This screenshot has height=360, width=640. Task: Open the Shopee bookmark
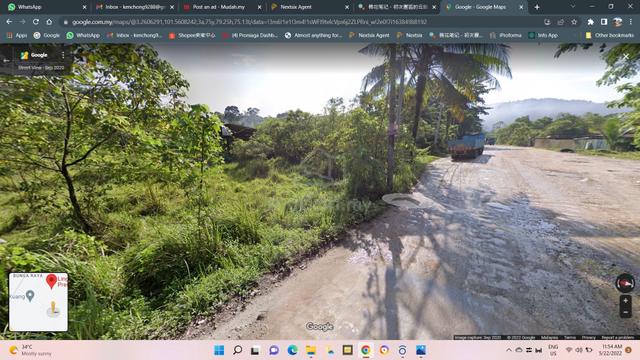192,36
